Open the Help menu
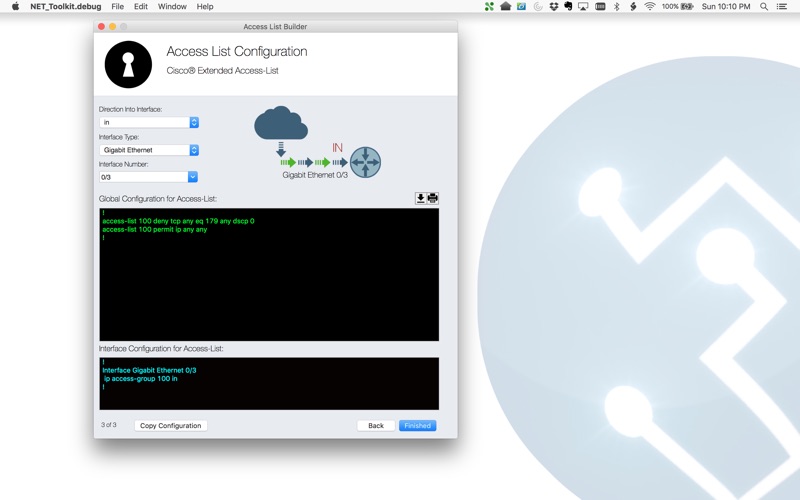The image size is (800, 500). click(x=205, y=7)
